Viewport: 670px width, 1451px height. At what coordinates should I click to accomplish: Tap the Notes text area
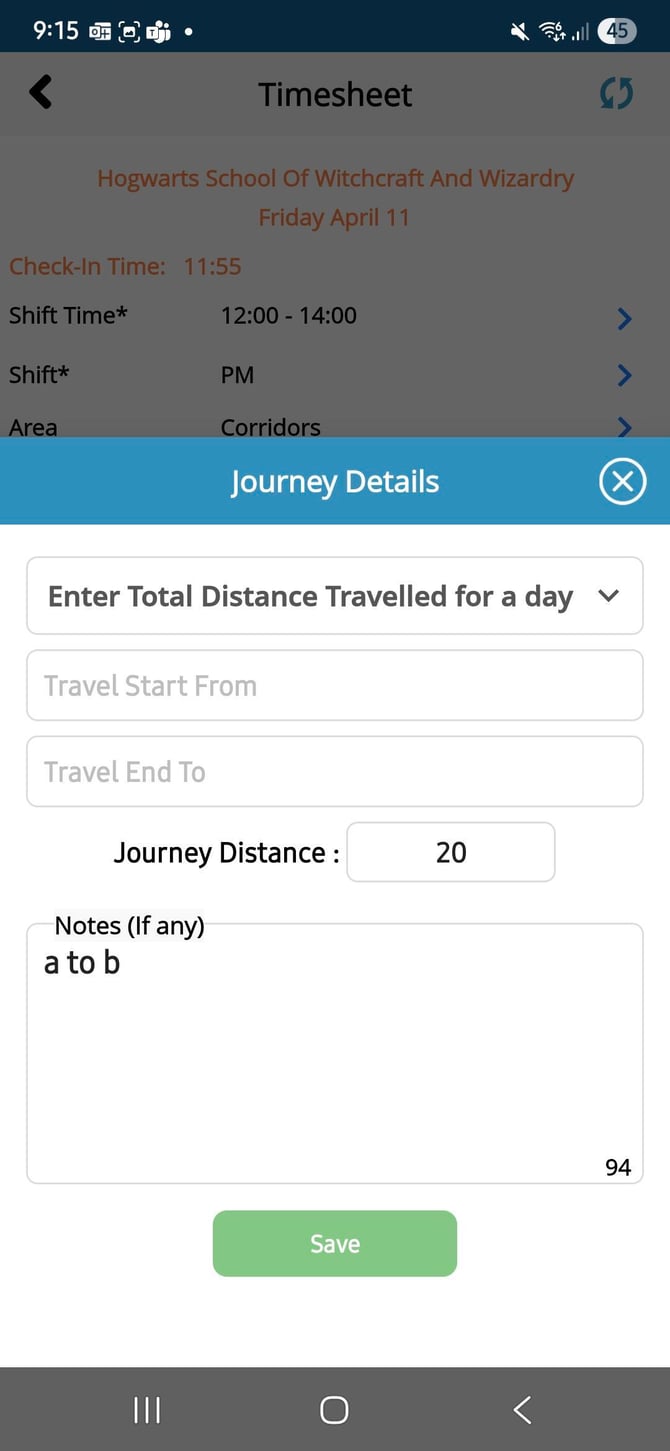coord(334,1060)
